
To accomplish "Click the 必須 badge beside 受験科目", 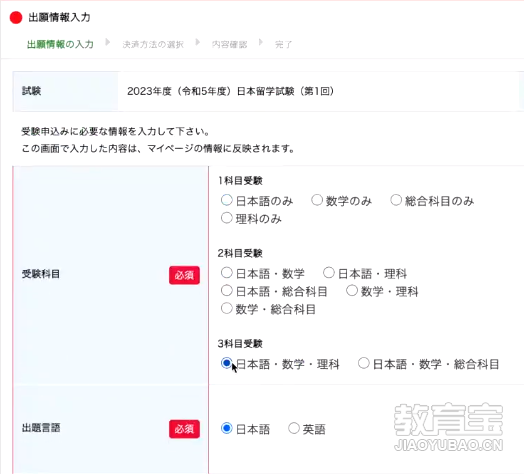I will tap(184, 275).
